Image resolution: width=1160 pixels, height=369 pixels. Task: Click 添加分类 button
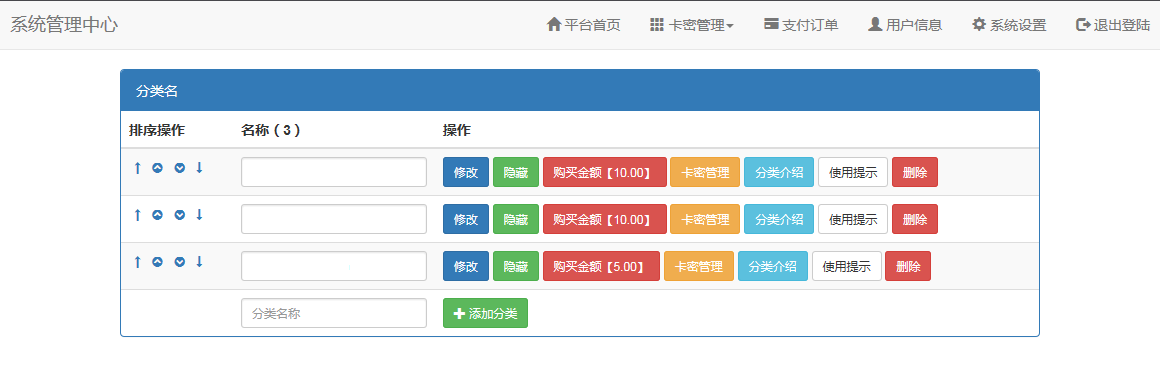point(485,313)
